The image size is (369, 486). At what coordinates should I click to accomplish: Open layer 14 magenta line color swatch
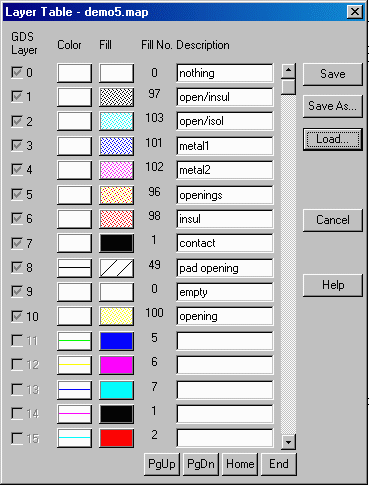pos(74,414)
